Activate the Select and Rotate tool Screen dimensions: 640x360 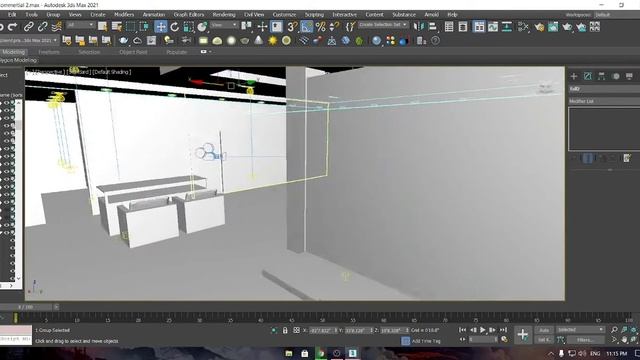(x=175, y=27)
